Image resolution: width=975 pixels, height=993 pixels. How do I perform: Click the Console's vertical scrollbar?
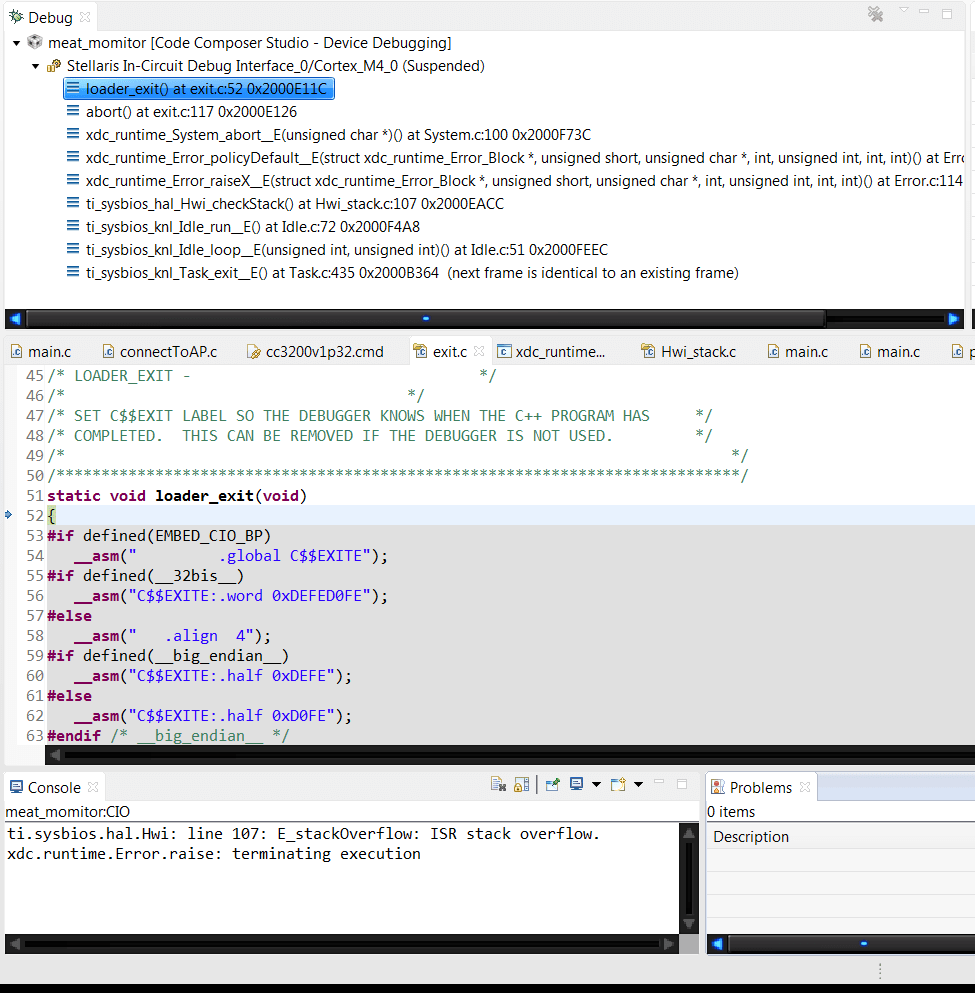click(688, 880)
